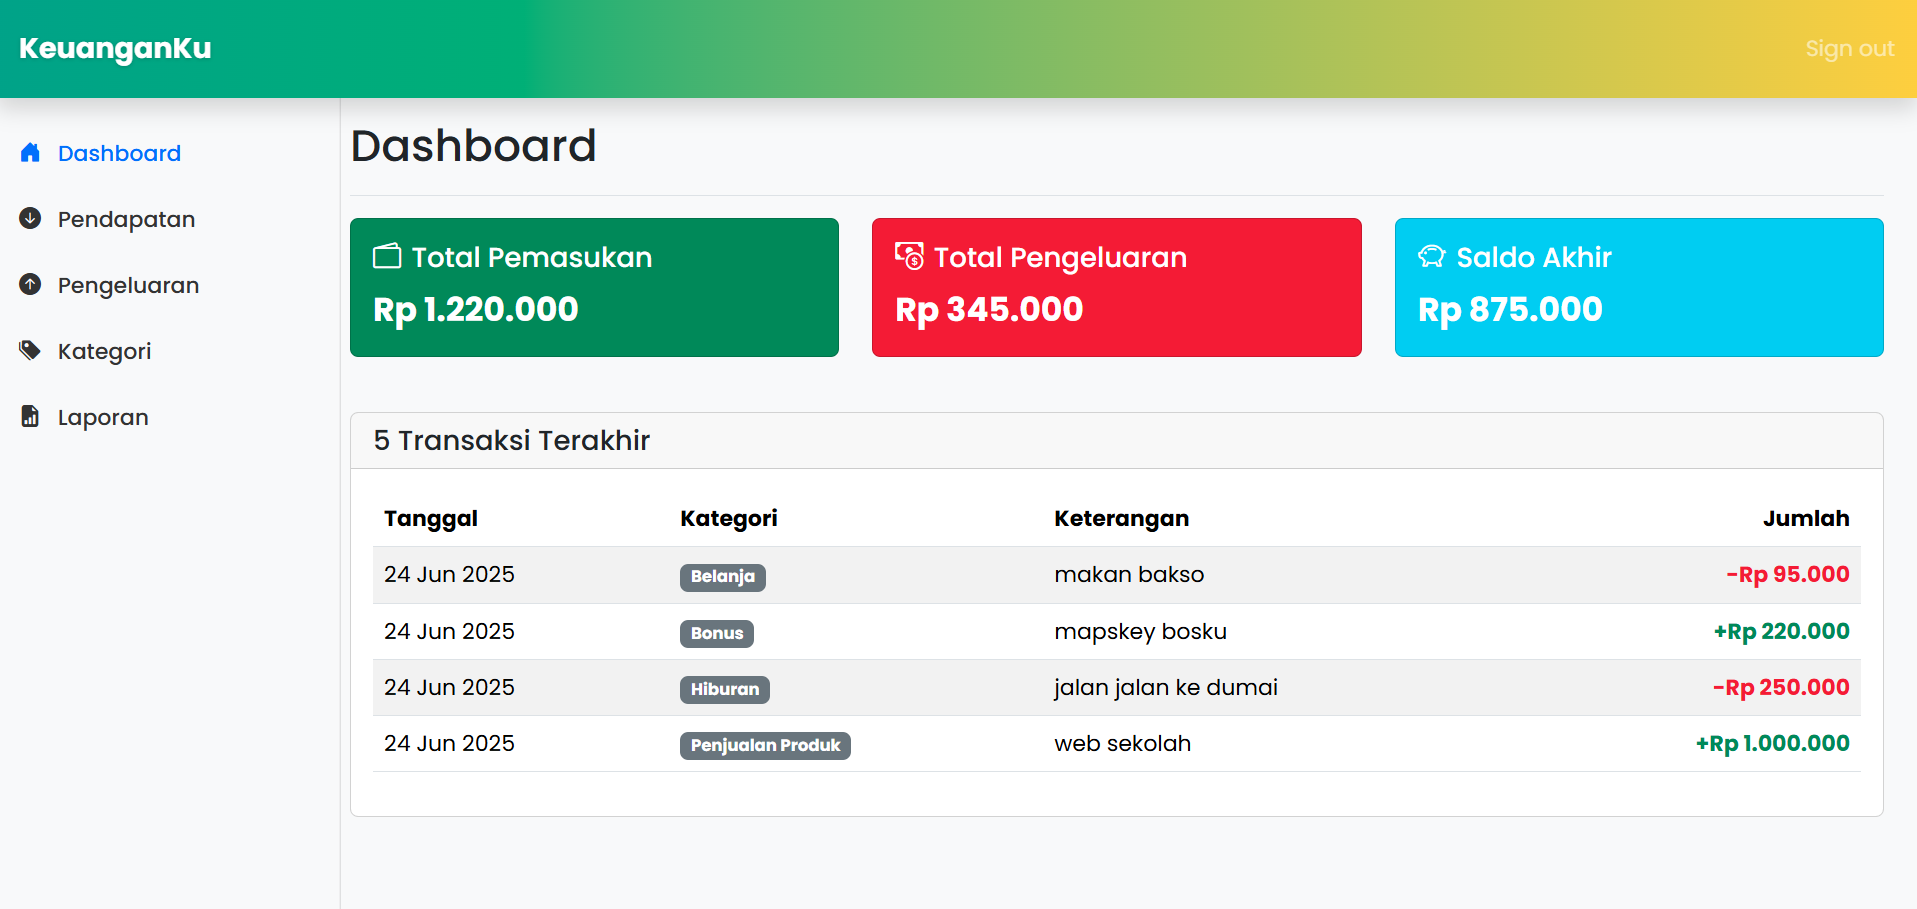Click the piggy bank icon in Saldo Akhir
Viewport: 1917px width, 909px height.
[x=1432, y=256]
